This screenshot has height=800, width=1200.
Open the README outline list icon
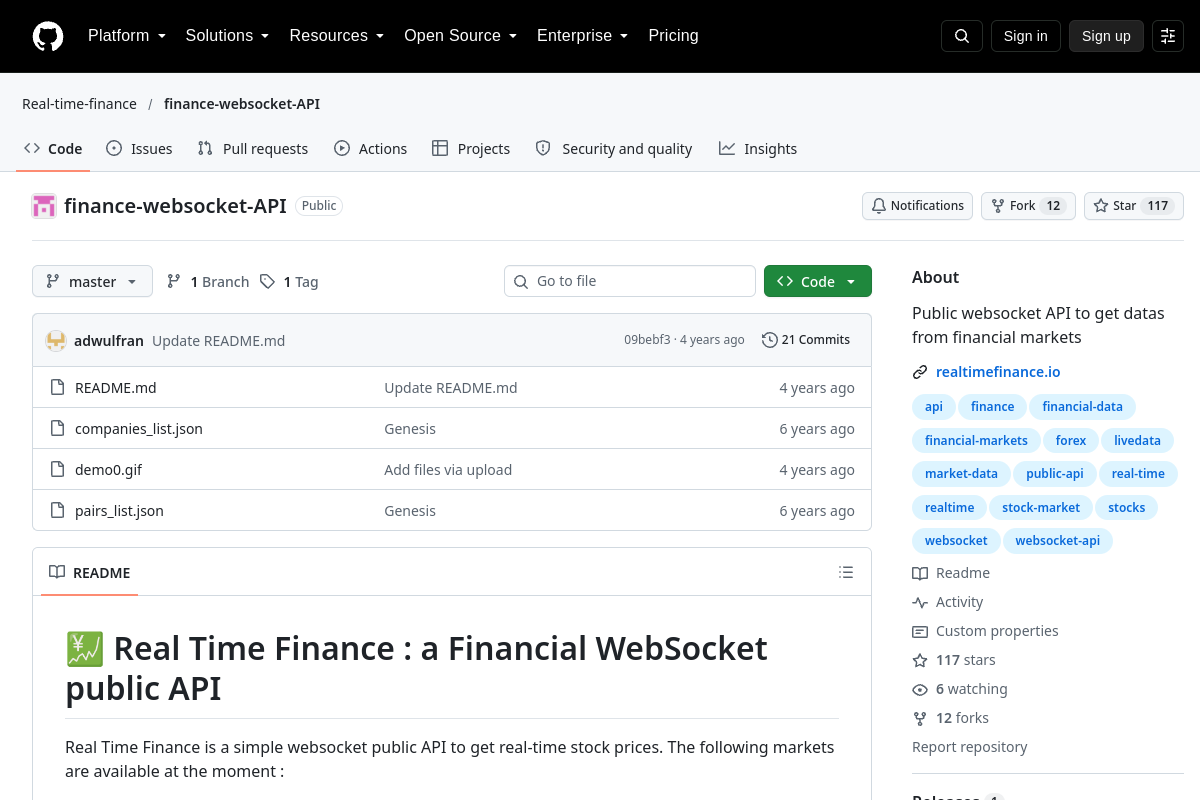point(846,572)
